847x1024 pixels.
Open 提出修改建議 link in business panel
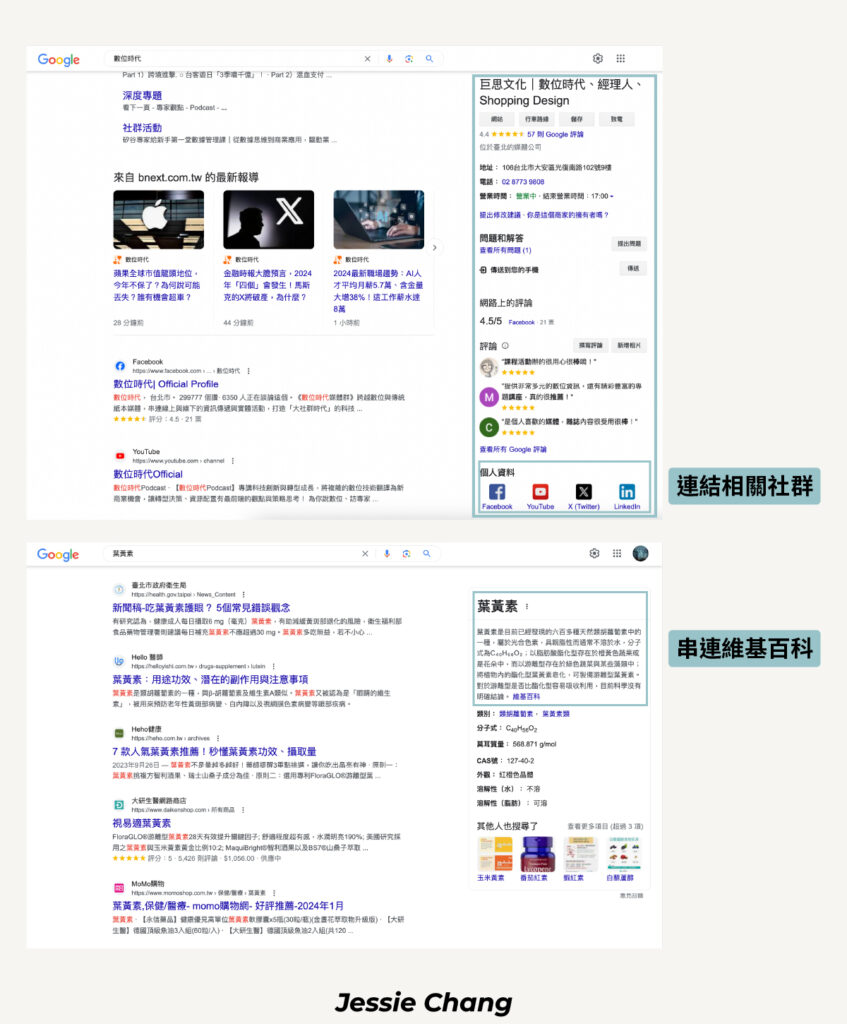click(500, 215)
